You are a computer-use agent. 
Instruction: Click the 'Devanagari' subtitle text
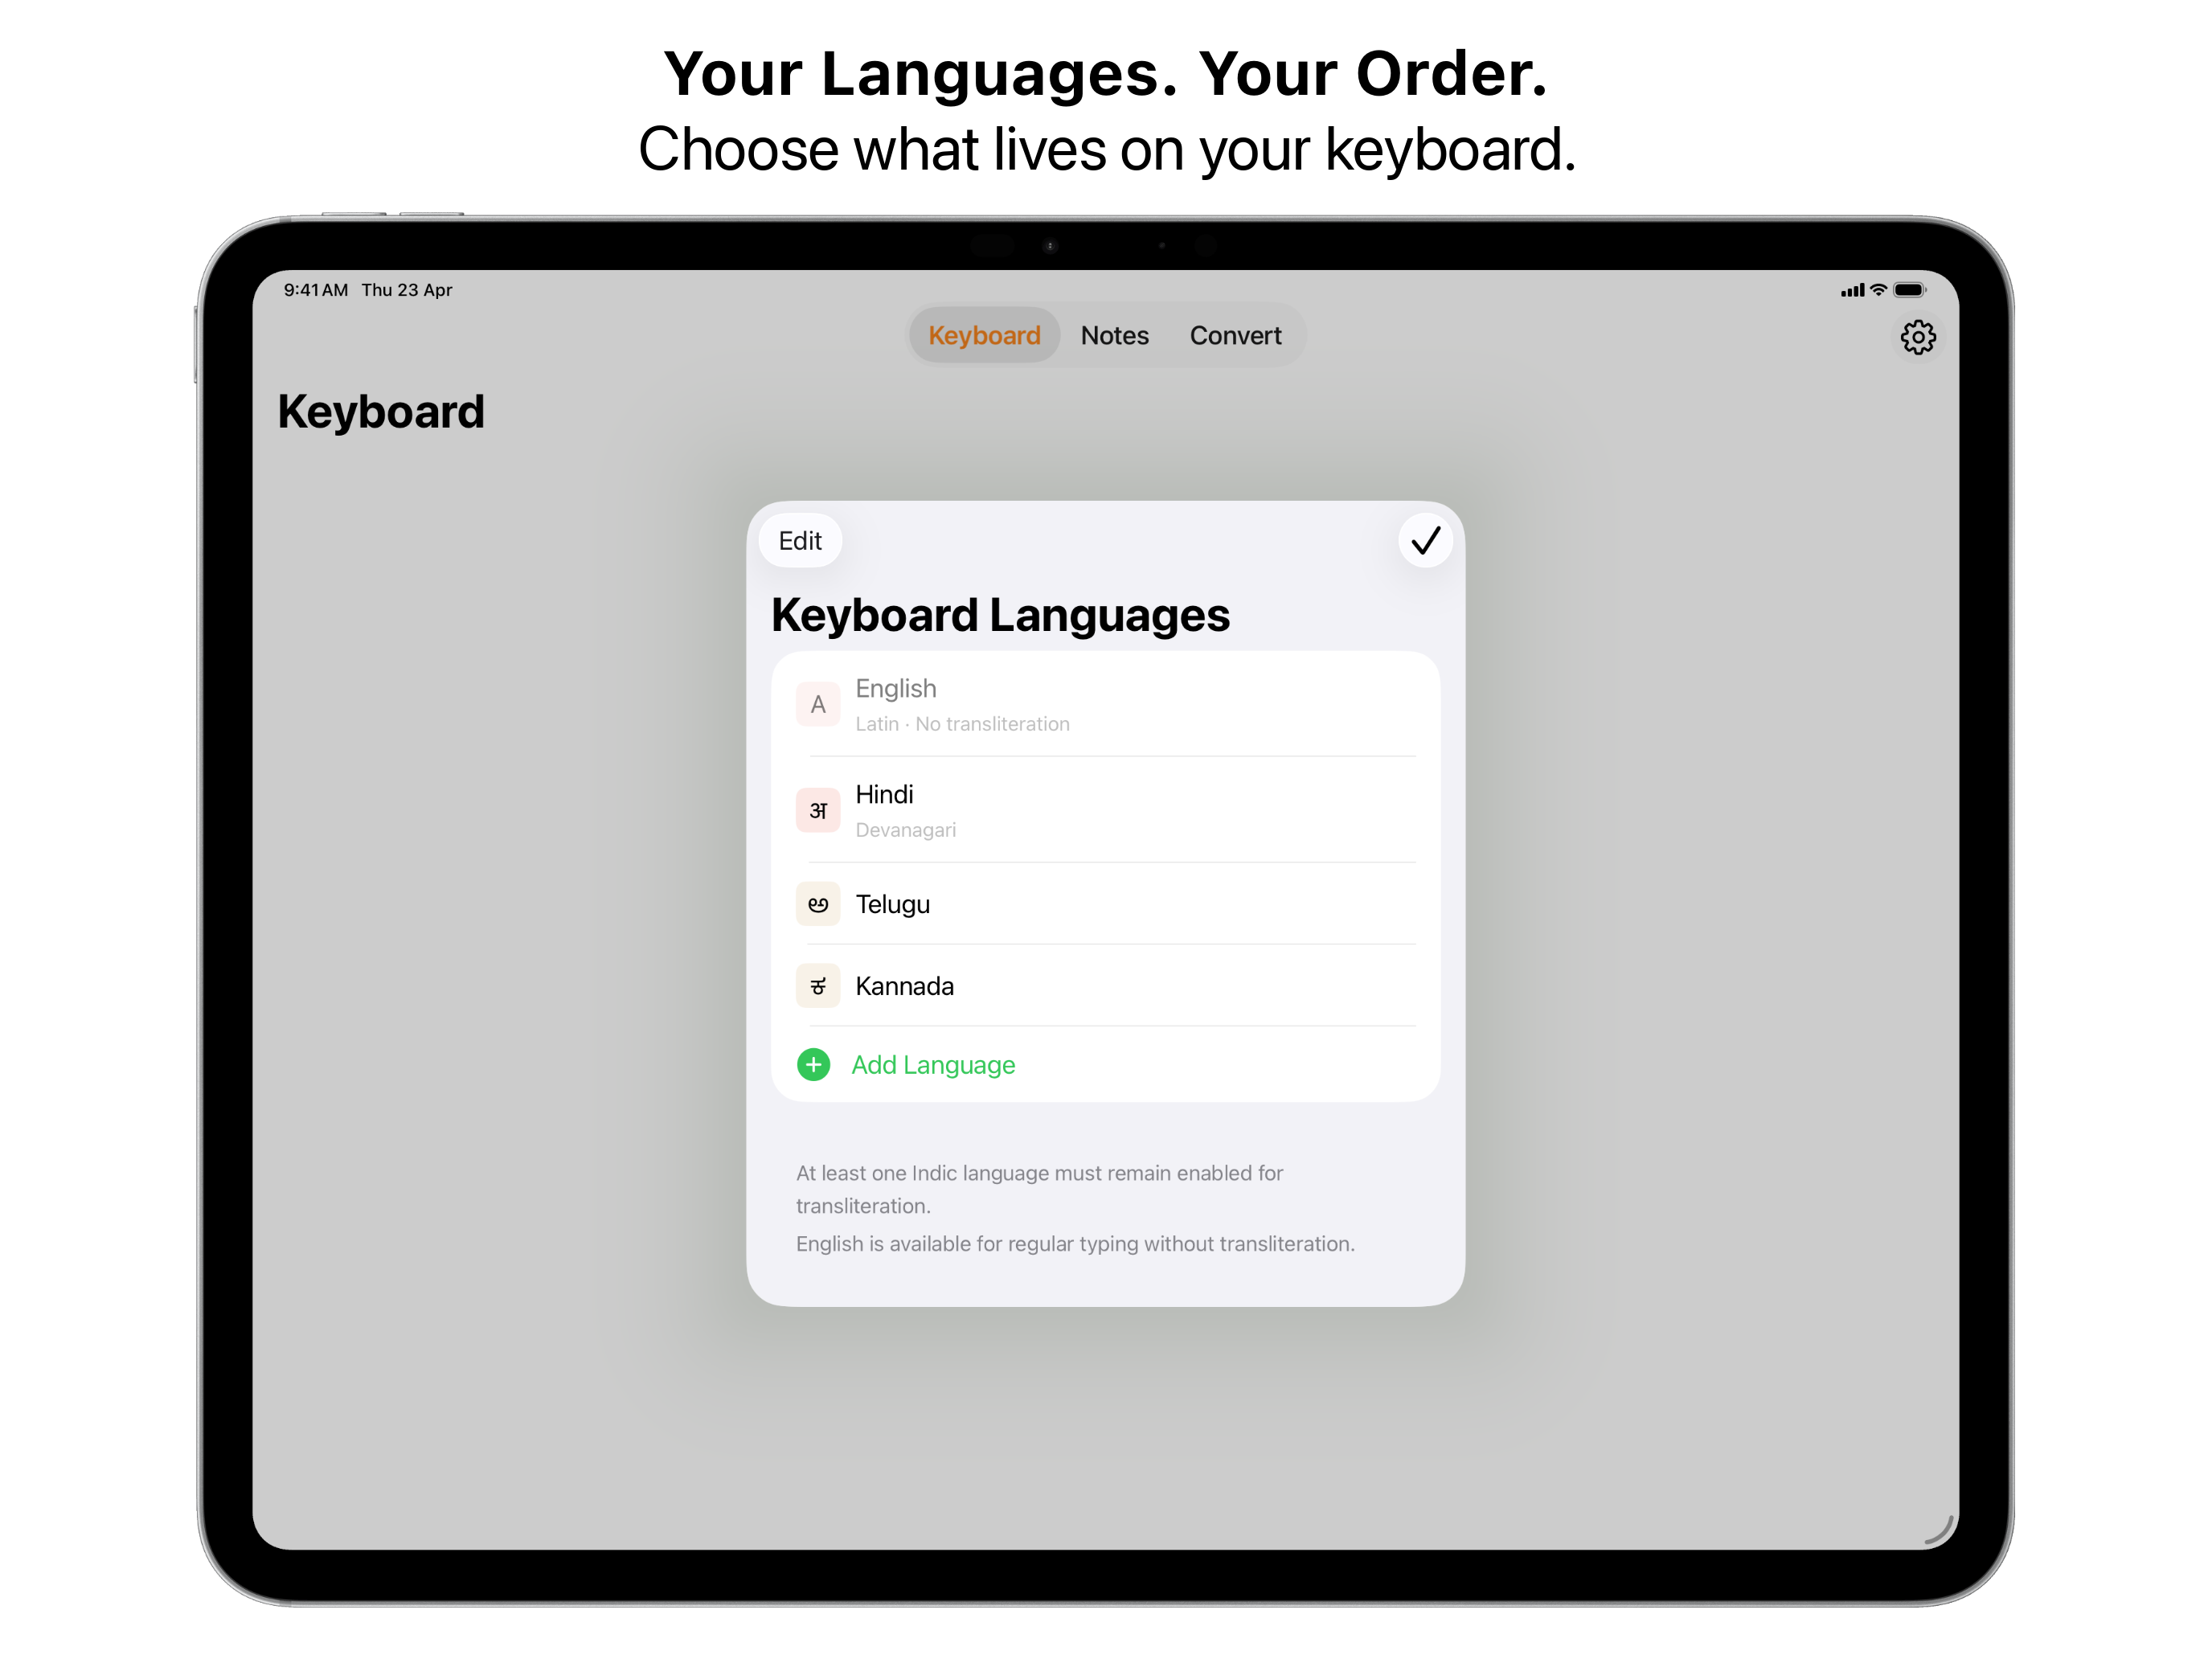pos(905,830)
